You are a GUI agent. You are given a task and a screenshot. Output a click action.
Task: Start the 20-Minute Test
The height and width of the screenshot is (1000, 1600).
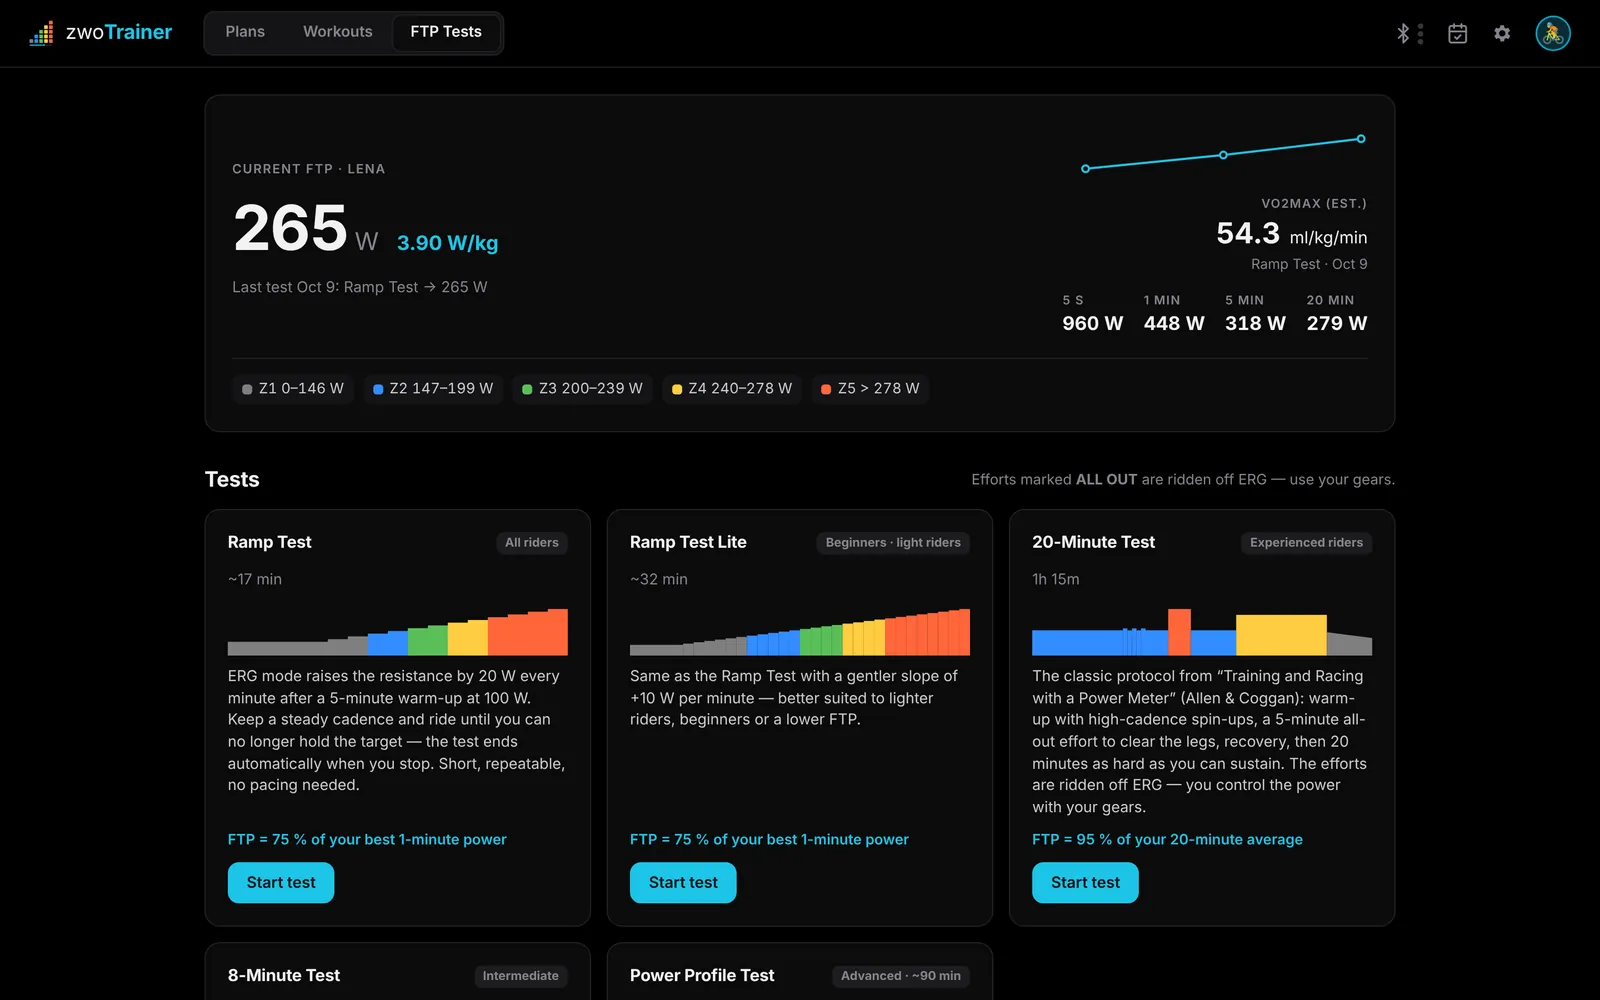click(1085, 883)
